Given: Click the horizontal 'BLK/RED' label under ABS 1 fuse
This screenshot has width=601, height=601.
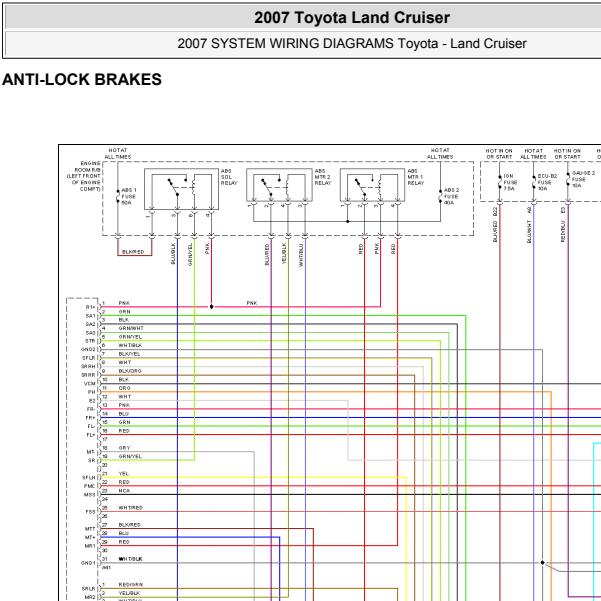Looking at the screenshot, I should 133,252.
